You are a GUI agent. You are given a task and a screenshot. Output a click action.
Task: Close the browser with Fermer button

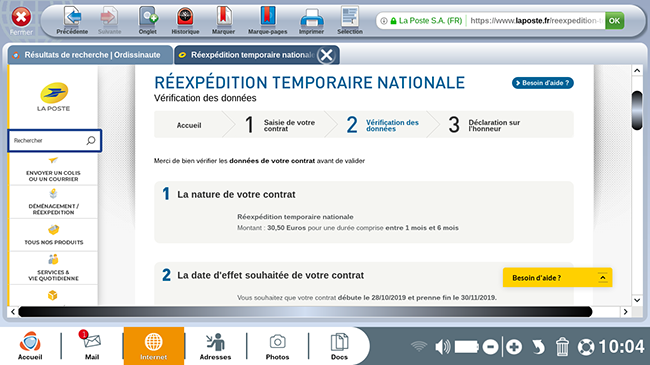tap(21, 20)
